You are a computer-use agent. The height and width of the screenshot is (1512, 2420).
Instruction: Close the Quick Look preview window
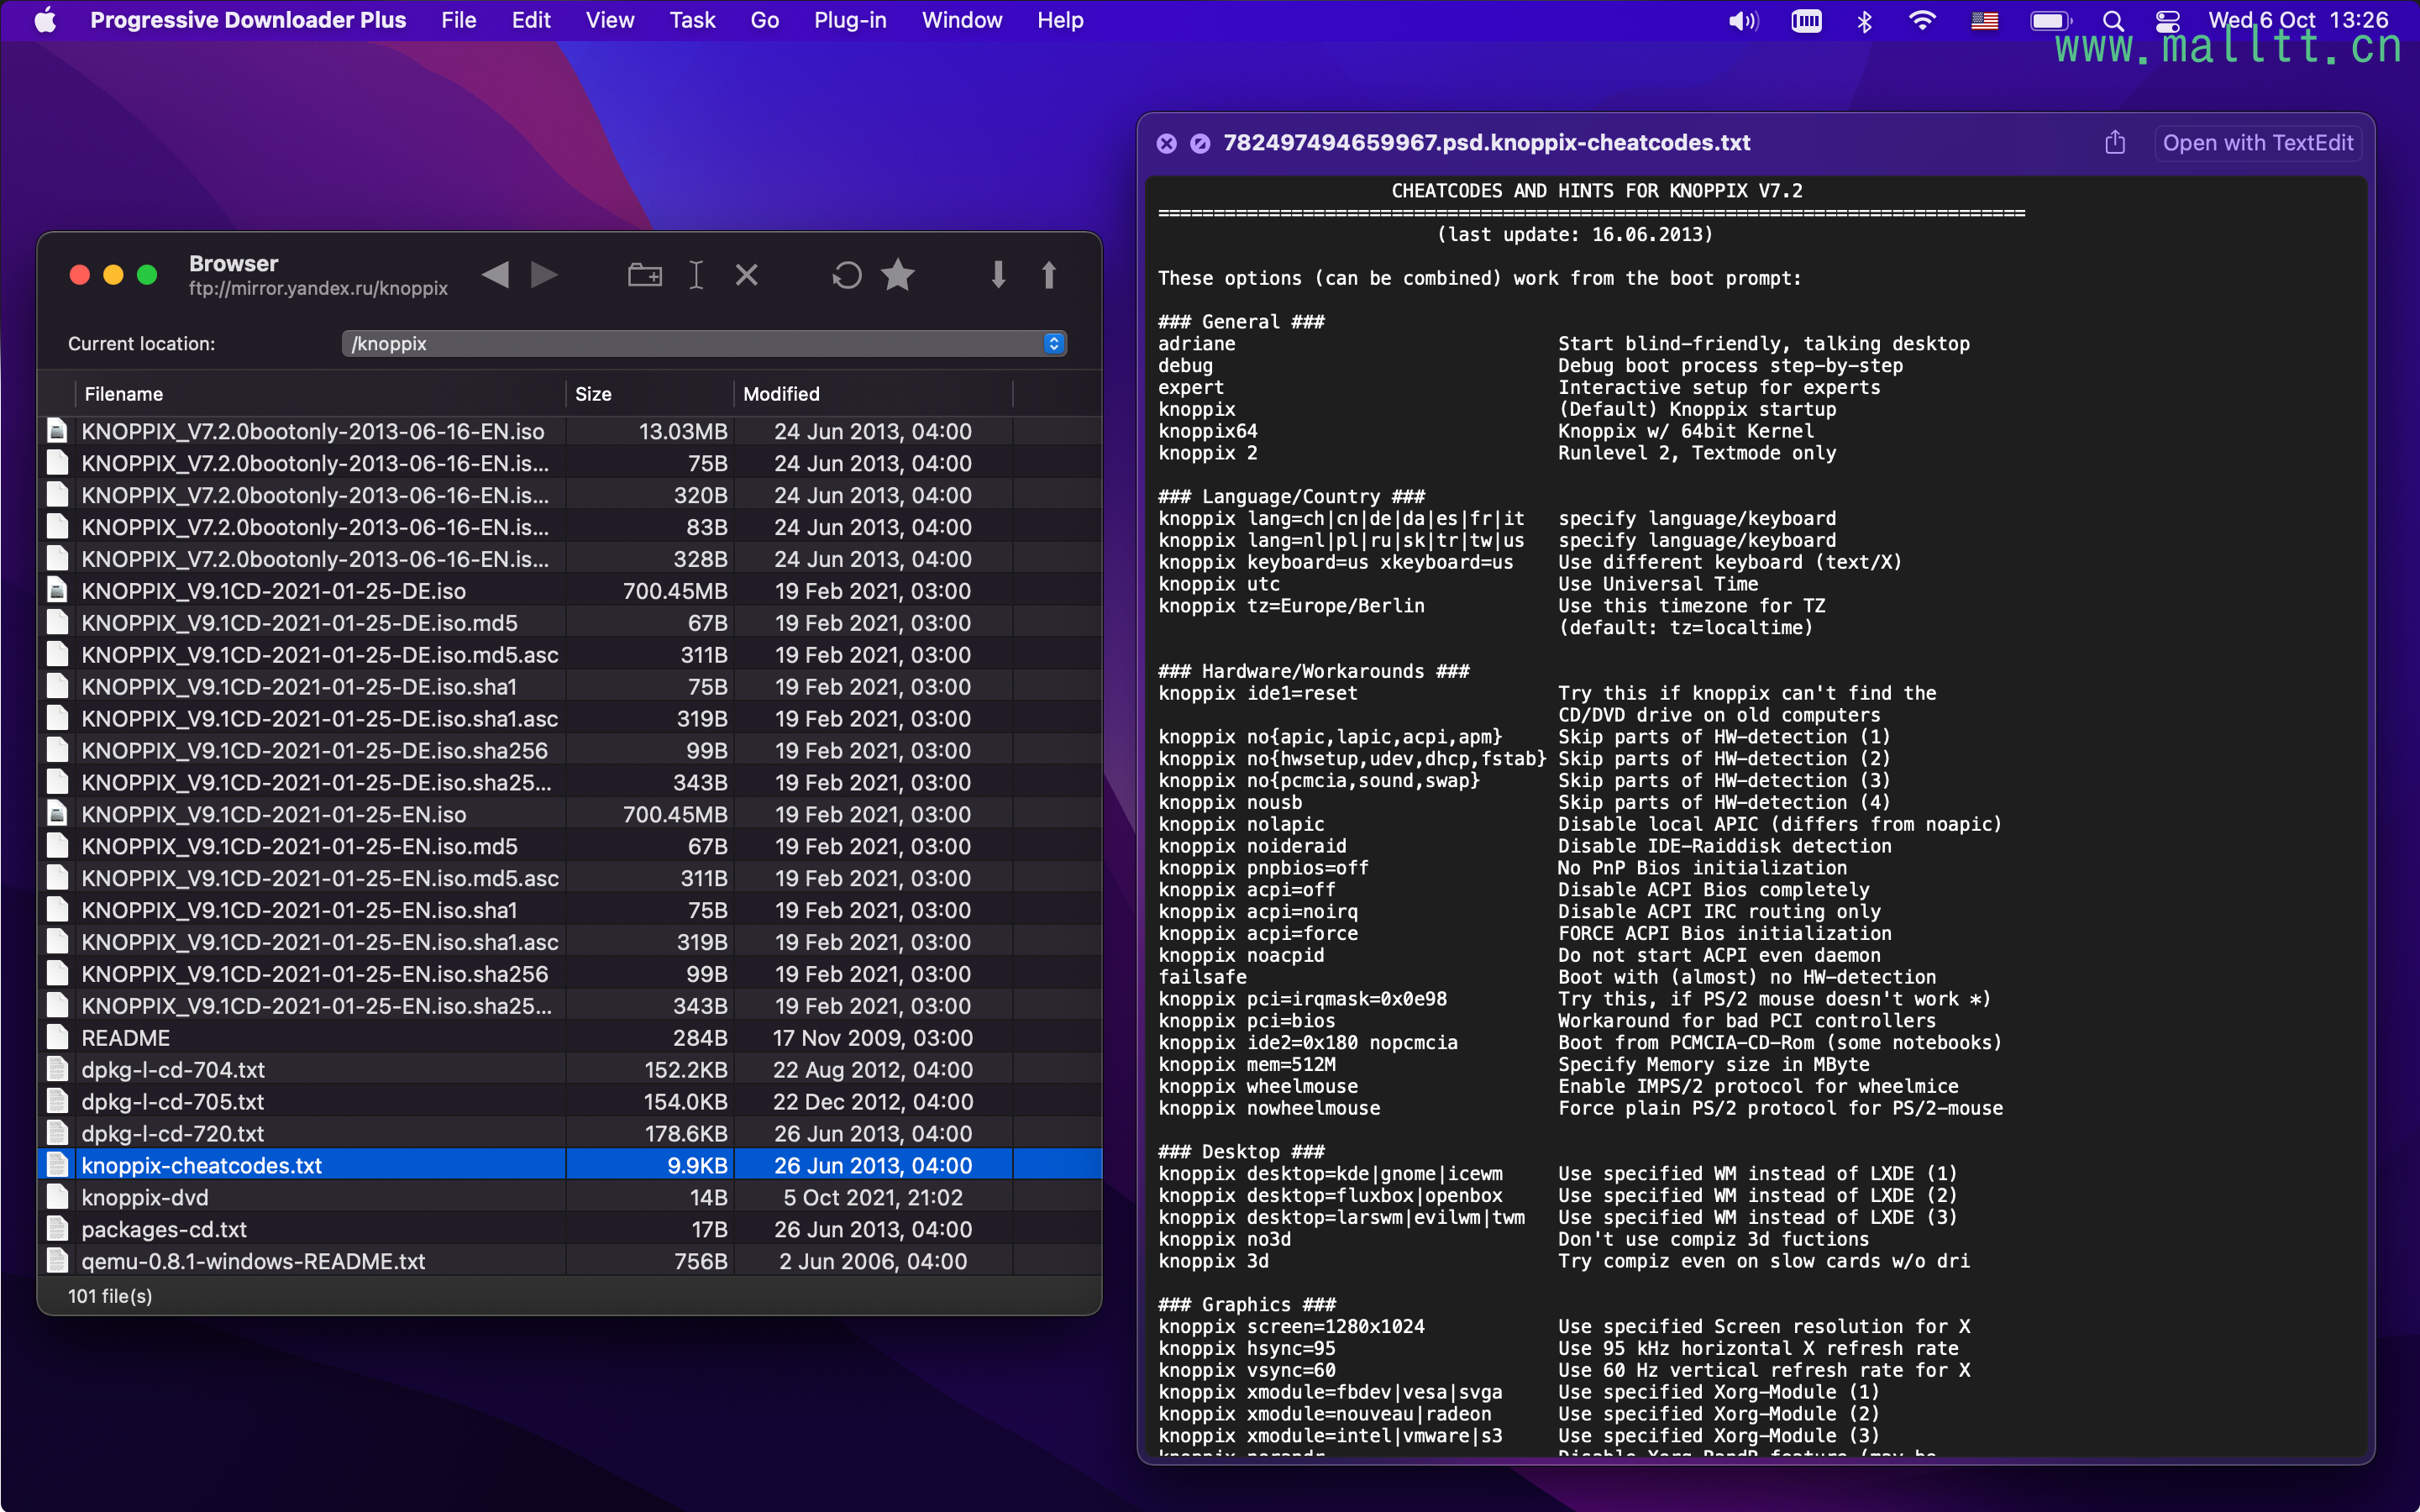pyautogui.click(x=1167, y=143)
